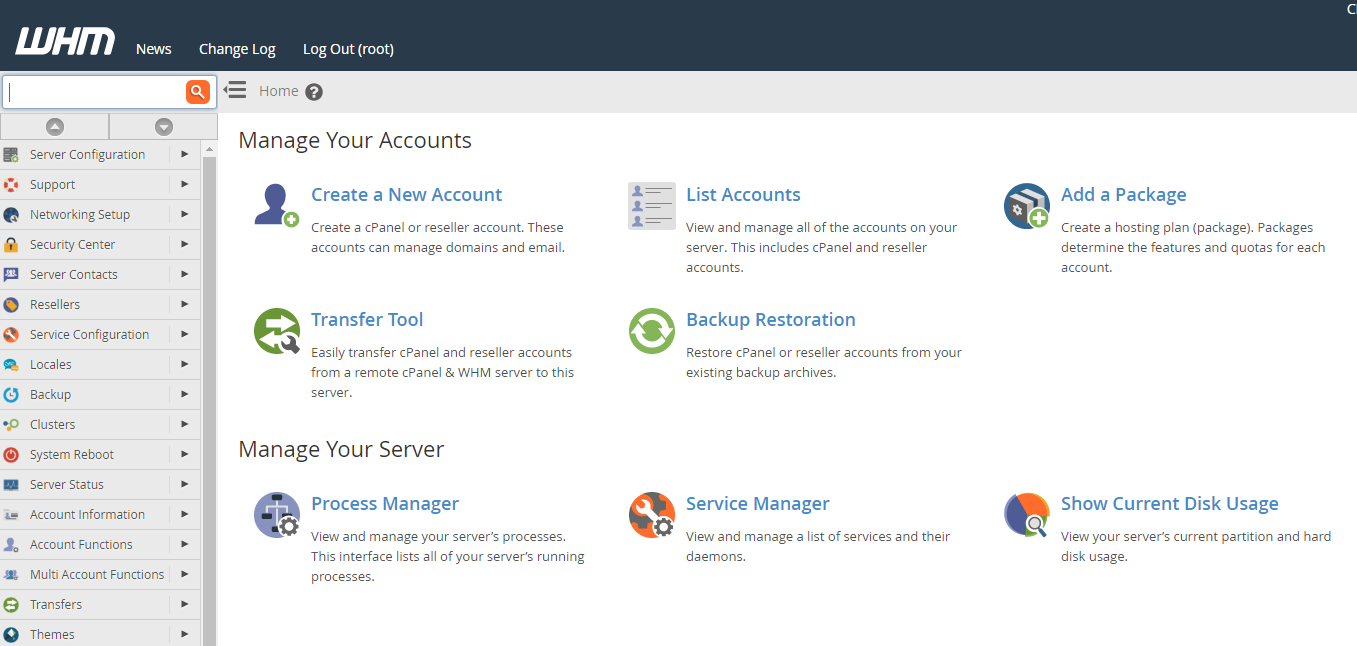1357x646 pixels.
Task: Open the News menu item
Action: [x=154, y=49]
